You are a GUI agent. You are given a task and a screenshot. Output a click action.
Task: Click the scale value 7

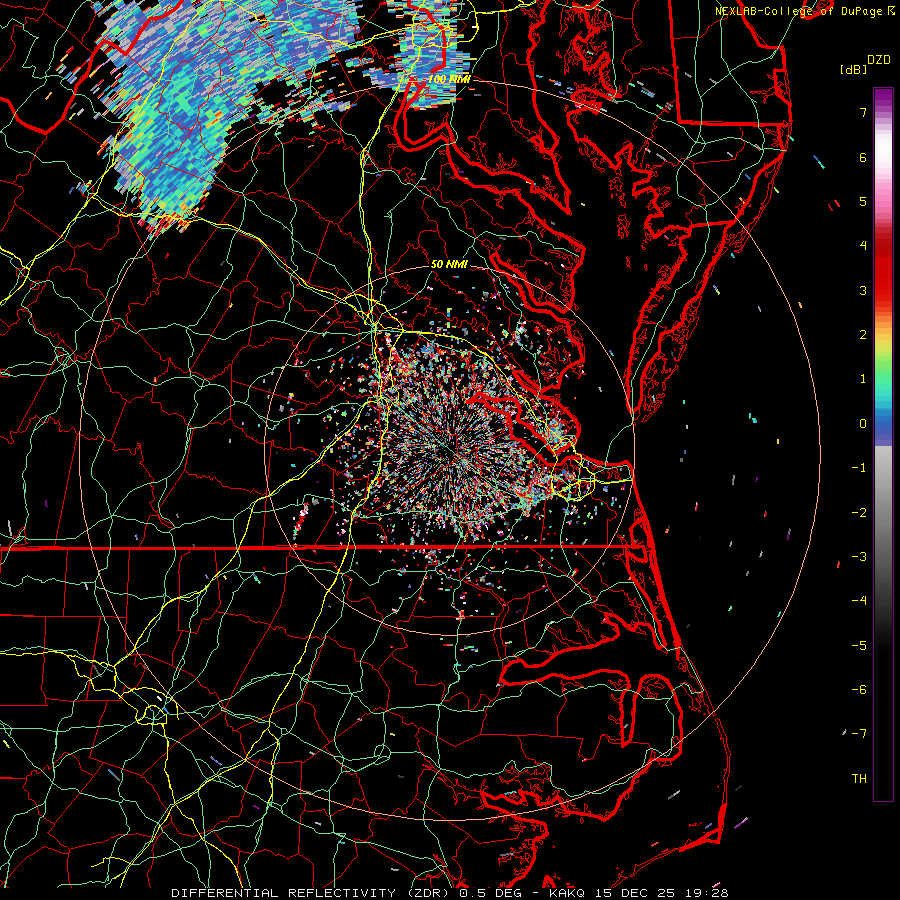pos(863,112)
